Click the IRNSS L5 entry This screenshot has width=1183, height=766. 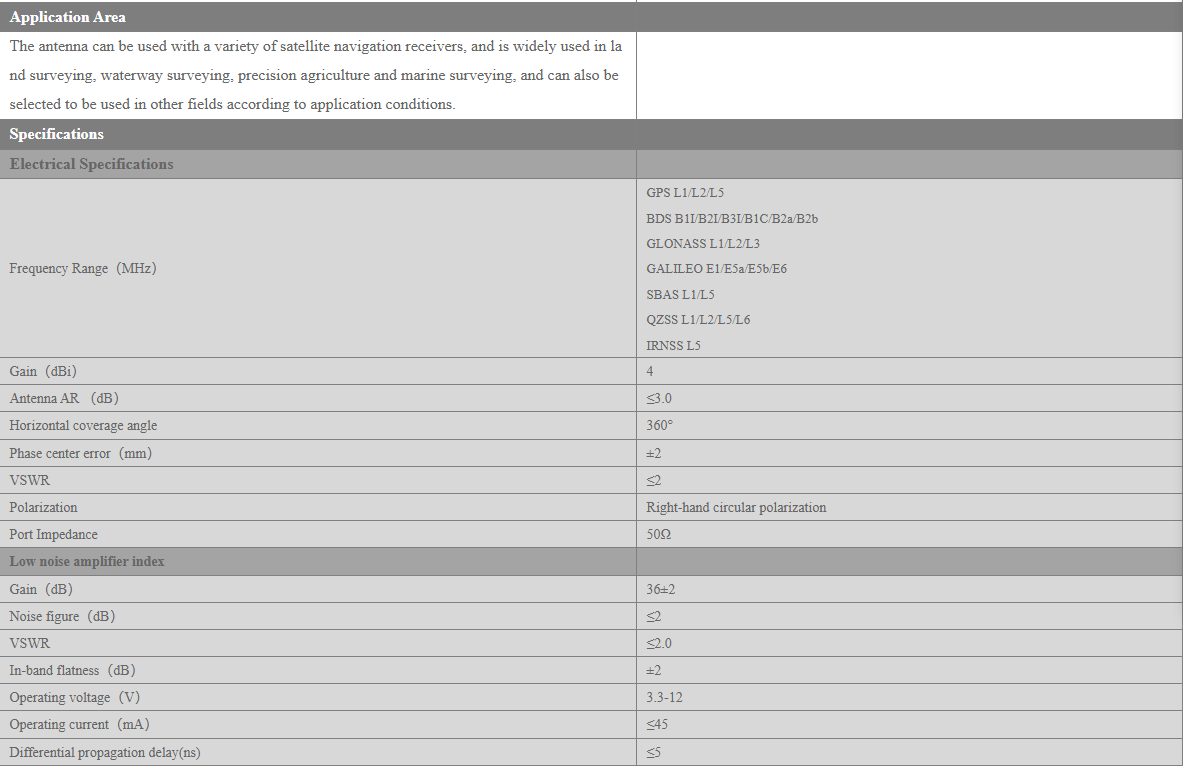click(673, 346)
